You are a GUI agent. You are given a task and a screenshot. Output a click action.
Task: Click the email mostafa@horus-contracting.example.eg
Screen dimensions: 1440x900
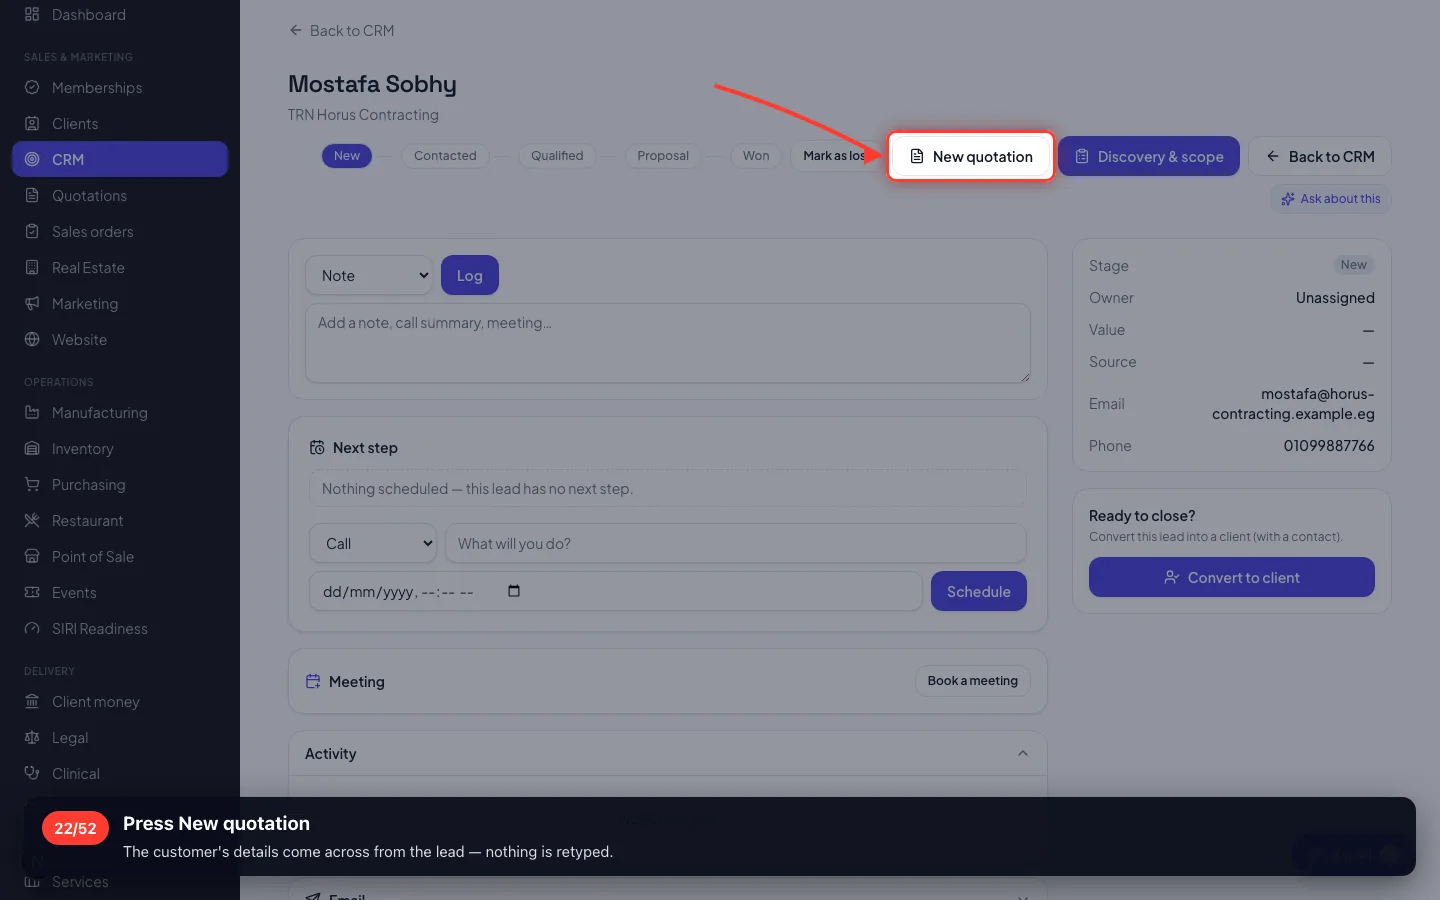(1293, 404)
